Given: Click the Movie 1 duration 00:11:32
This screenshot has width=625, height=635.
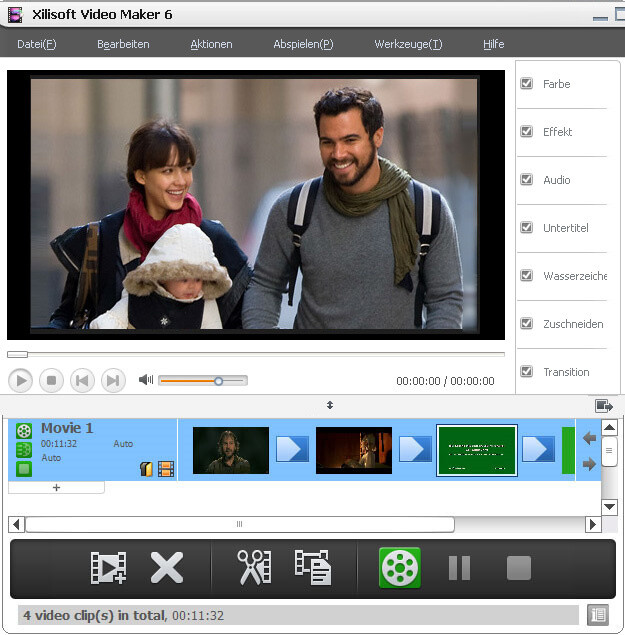Looking at the screenshot, I should point(59,444).
